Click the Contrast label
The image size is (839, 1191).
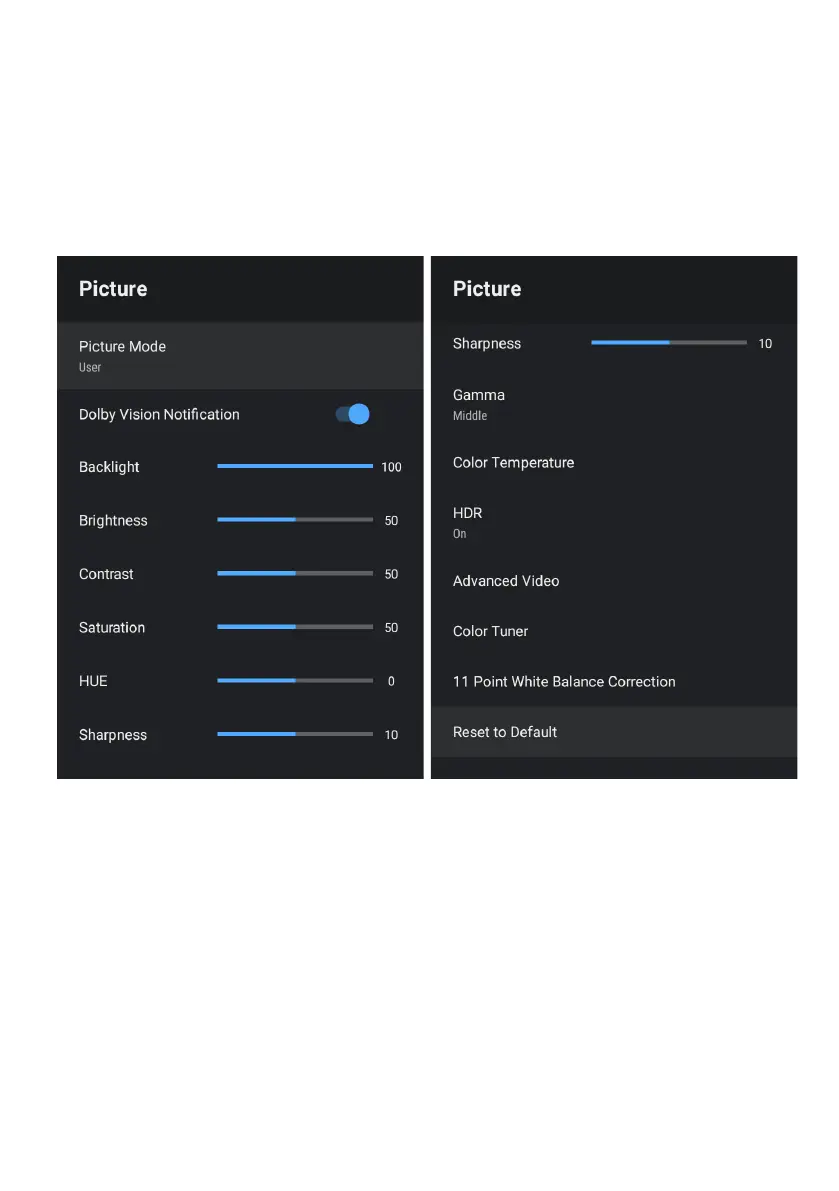point(106,573)
